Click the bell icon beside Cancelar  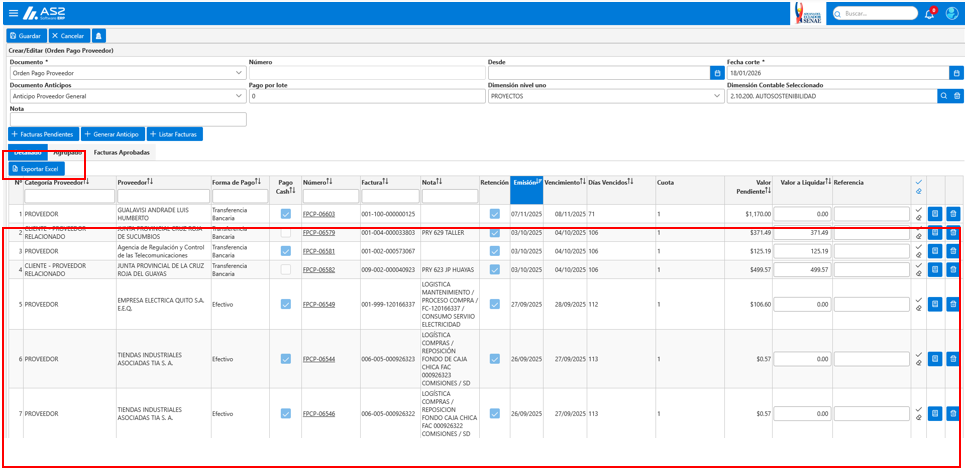(98, 36)
